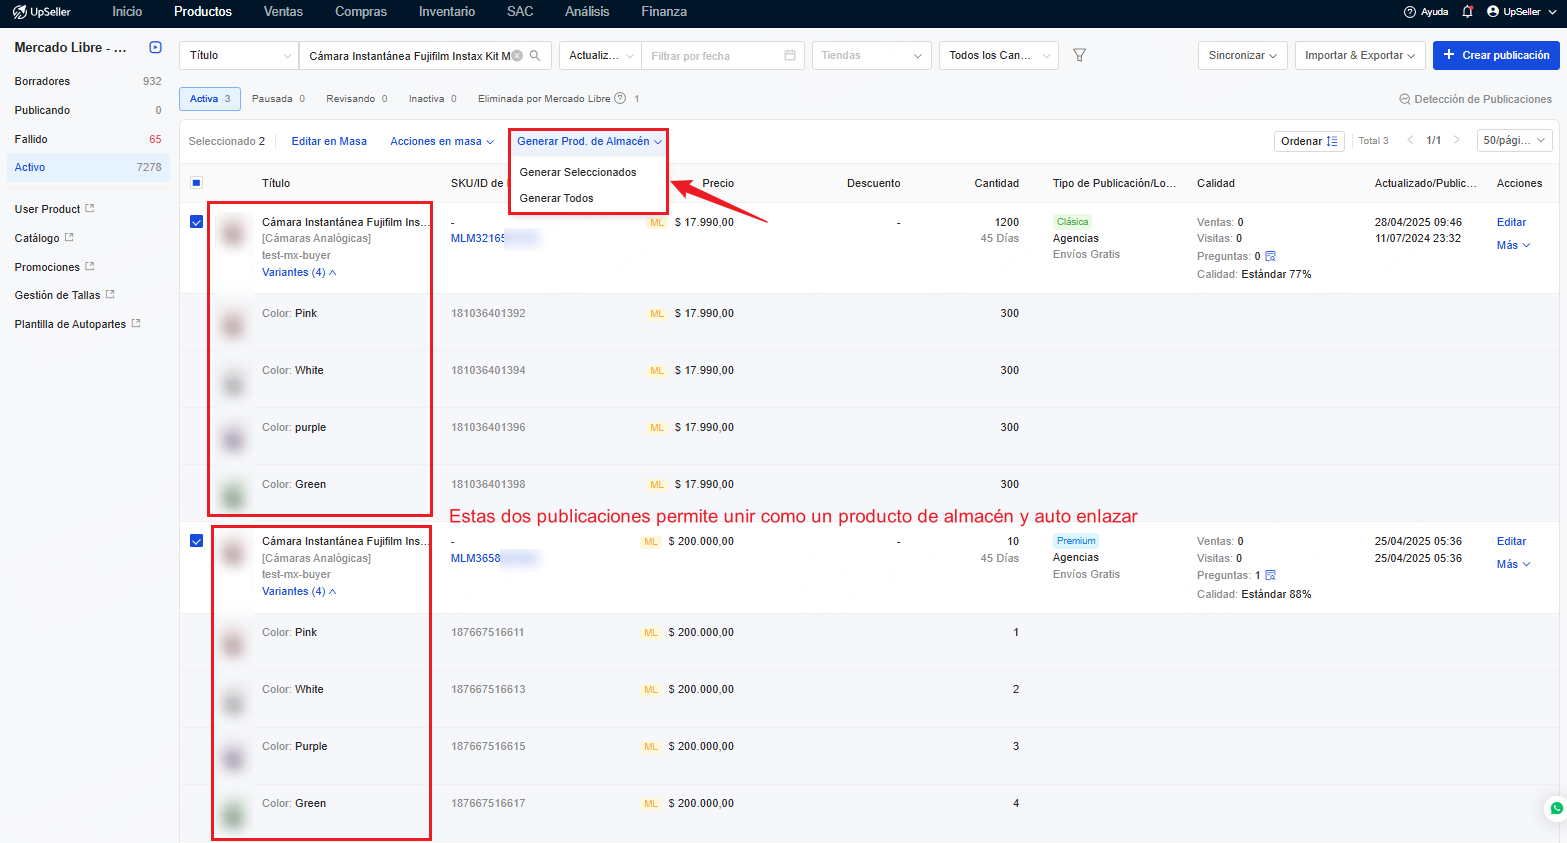
Task: Uncheck the second listing $200.000,00 checkbox
Action: [196, 541]
